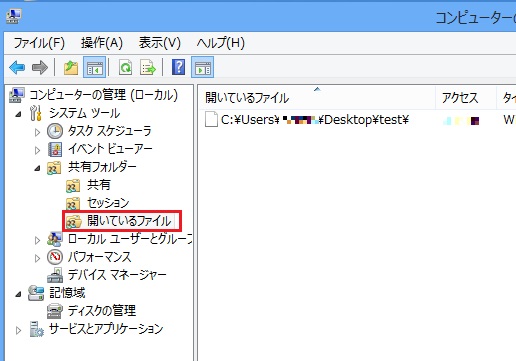
Task: Click the Forward arrow toolbar icon
Action: (x=40, y=67)
